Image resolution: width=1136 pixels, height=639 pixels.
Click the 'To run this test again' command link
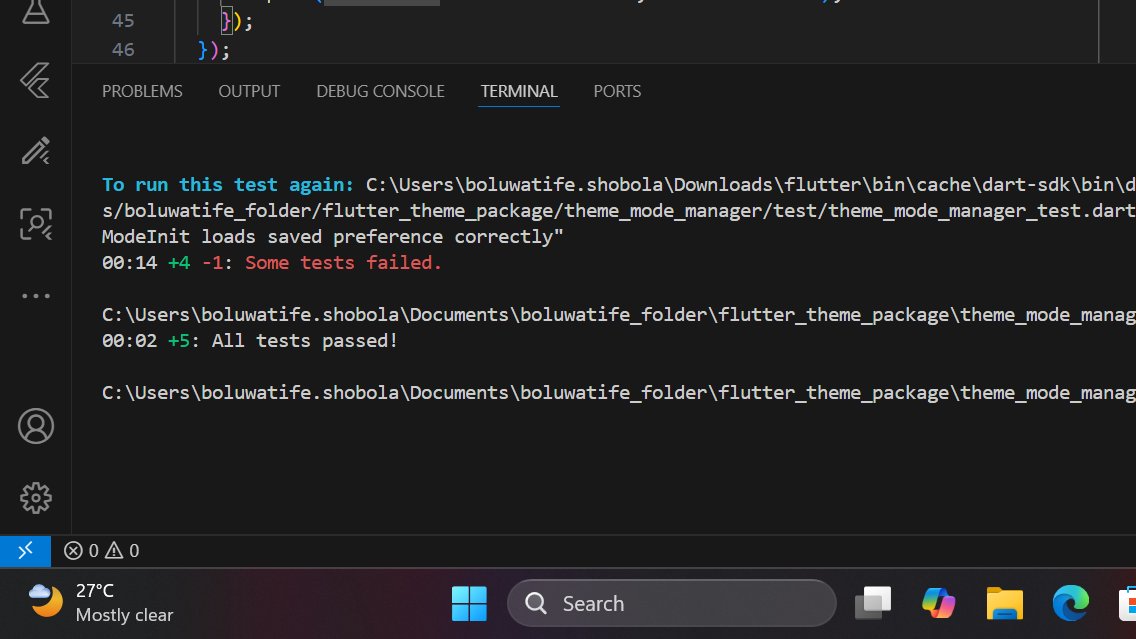coord(225,184)
